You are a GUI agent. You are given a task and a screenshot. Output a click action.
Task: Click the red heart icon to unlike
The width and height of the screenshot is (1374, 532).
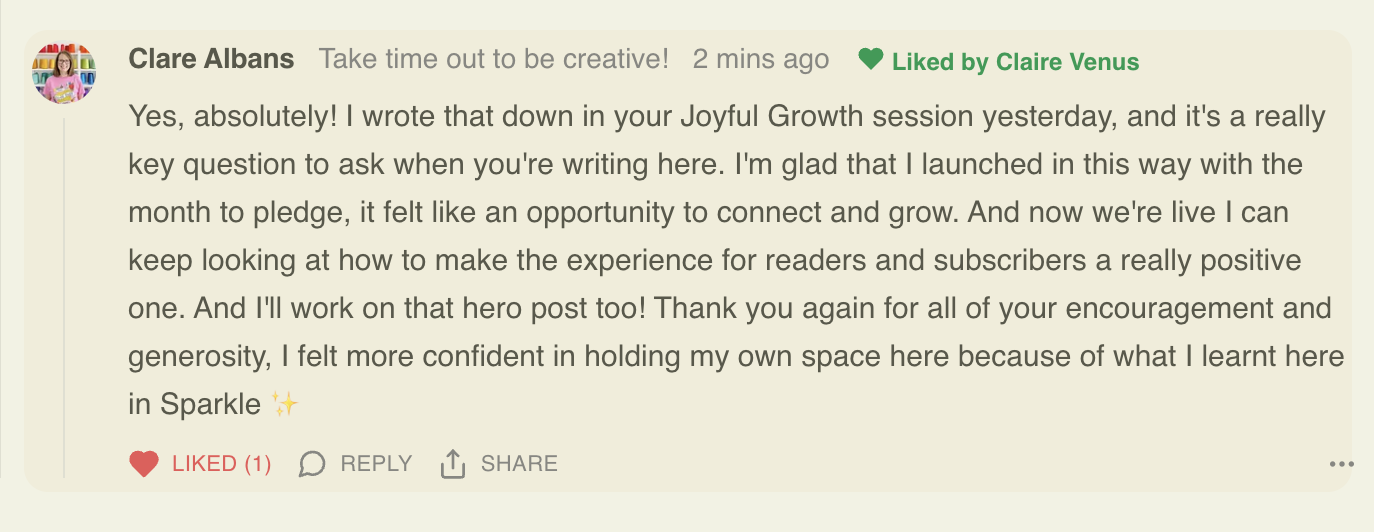coord(144,464)
